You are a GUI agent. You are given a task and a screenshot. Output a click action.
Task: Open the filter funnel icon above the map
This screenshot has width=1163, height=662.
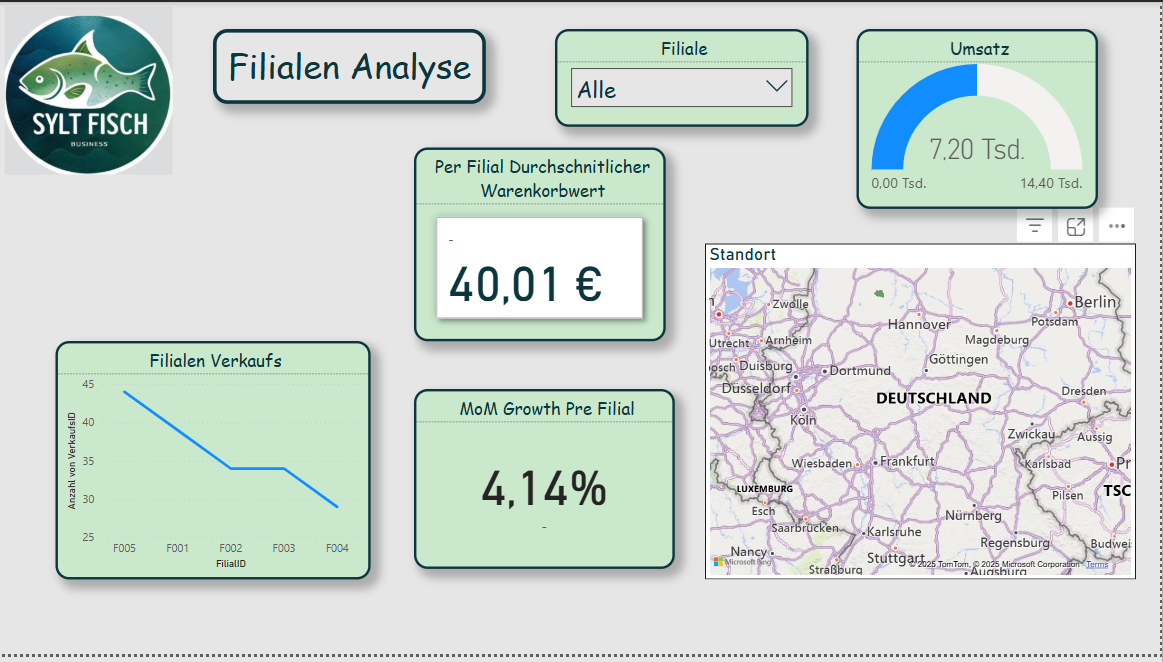(1034, 225)
